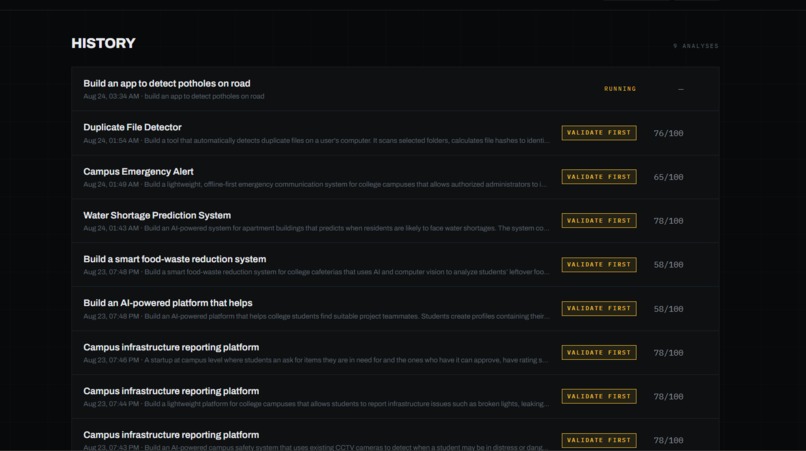Select the 76/100 score
This screenshot has height=451, width=806.
668,133
